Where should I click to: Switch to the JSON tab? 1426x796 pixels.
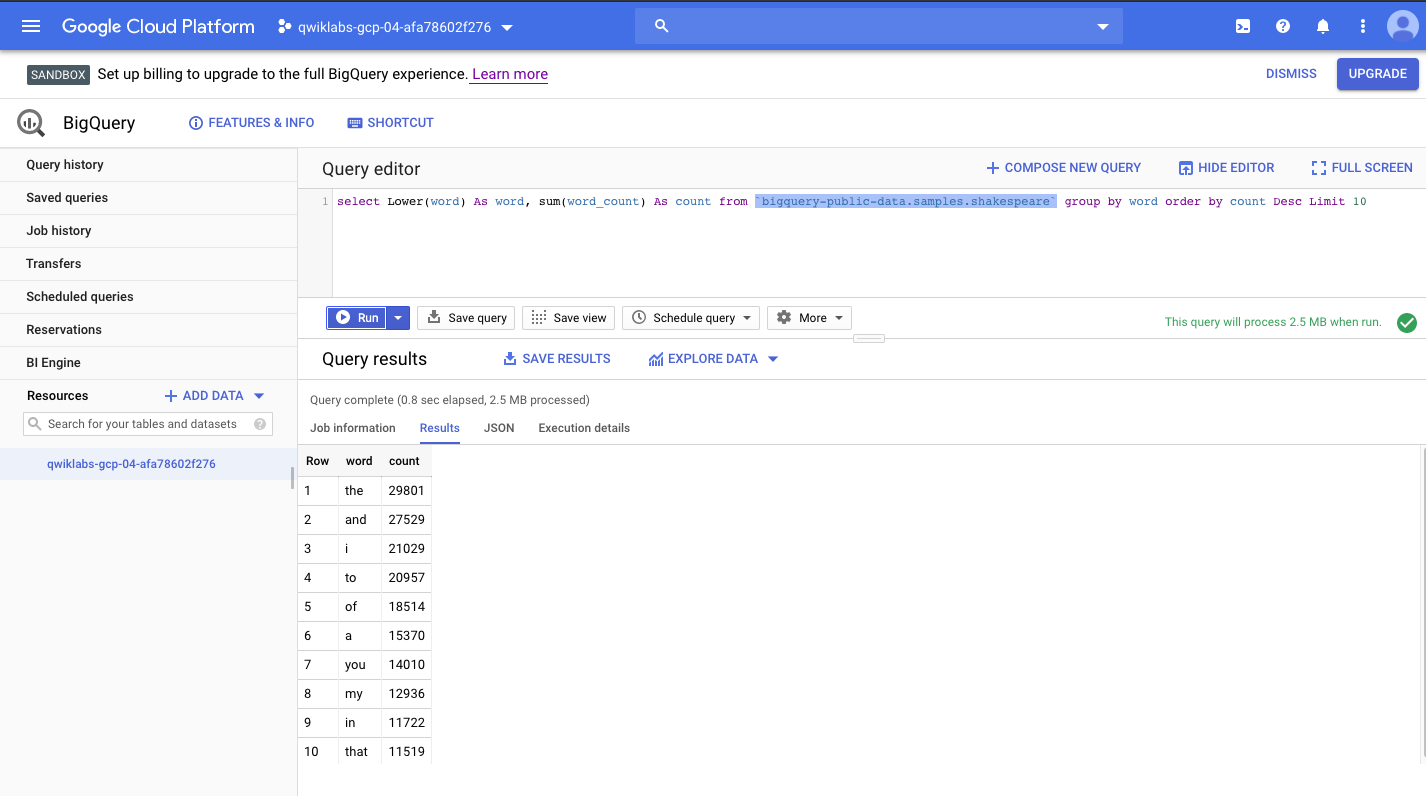[499, 428]
